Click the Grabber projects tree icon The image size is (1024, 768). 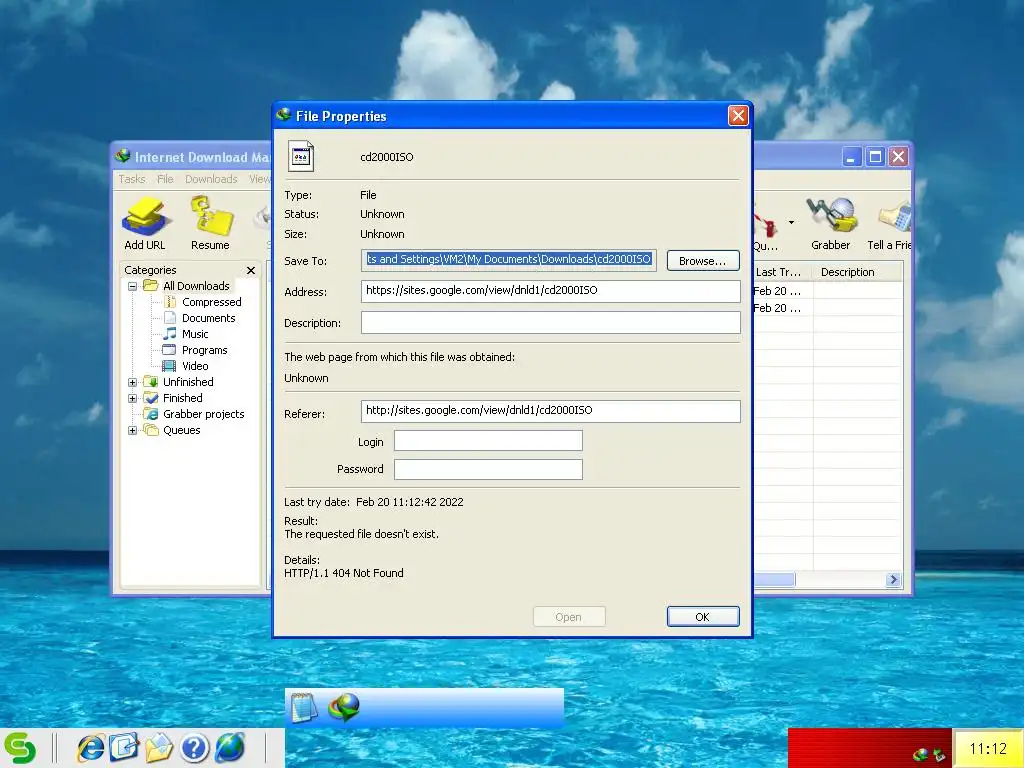[151, 414]
